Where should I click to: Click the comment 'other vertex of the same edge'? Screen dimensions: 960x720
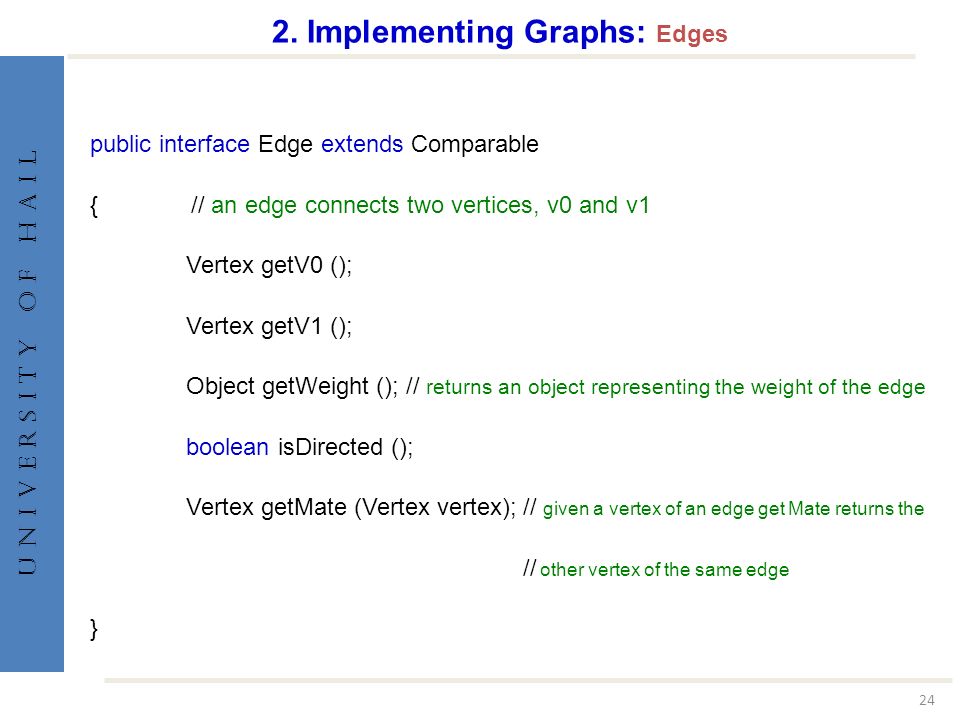(x=656, y=569)
